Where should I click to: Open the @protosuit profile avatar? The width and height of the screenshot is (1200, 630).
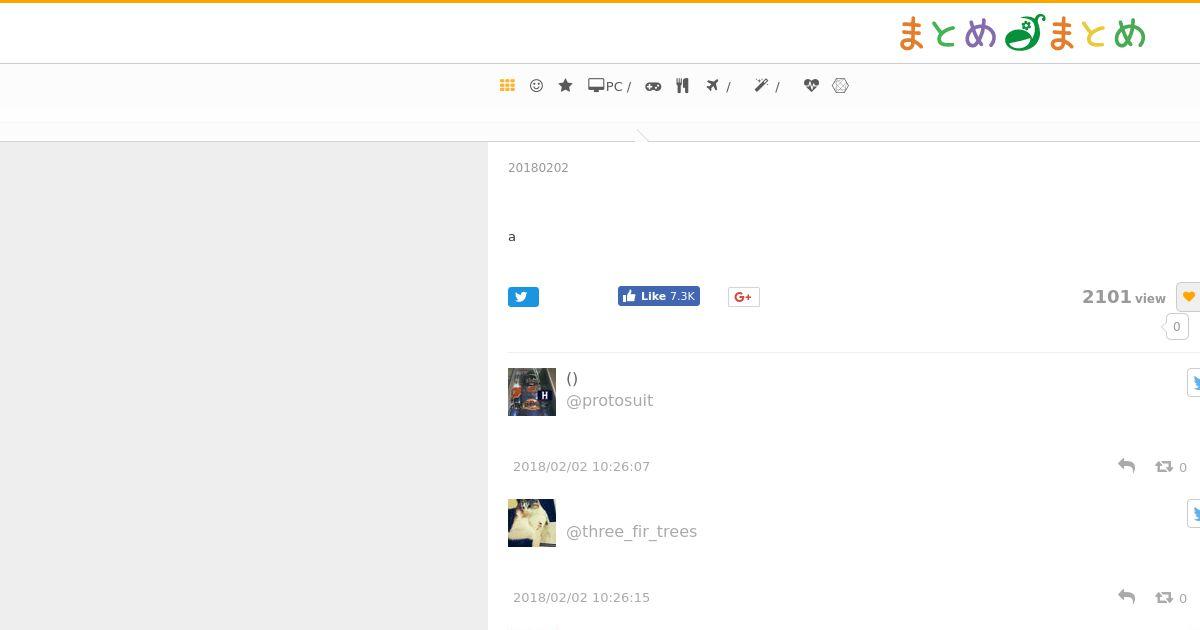click(x=532, y=392)
